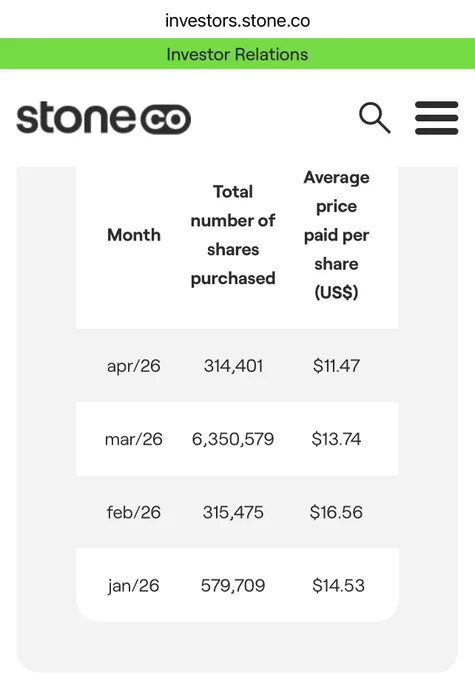Screen dimensions: 475x680
Task: Click the 579,709 shares value
Action: [x=233, y=585]
